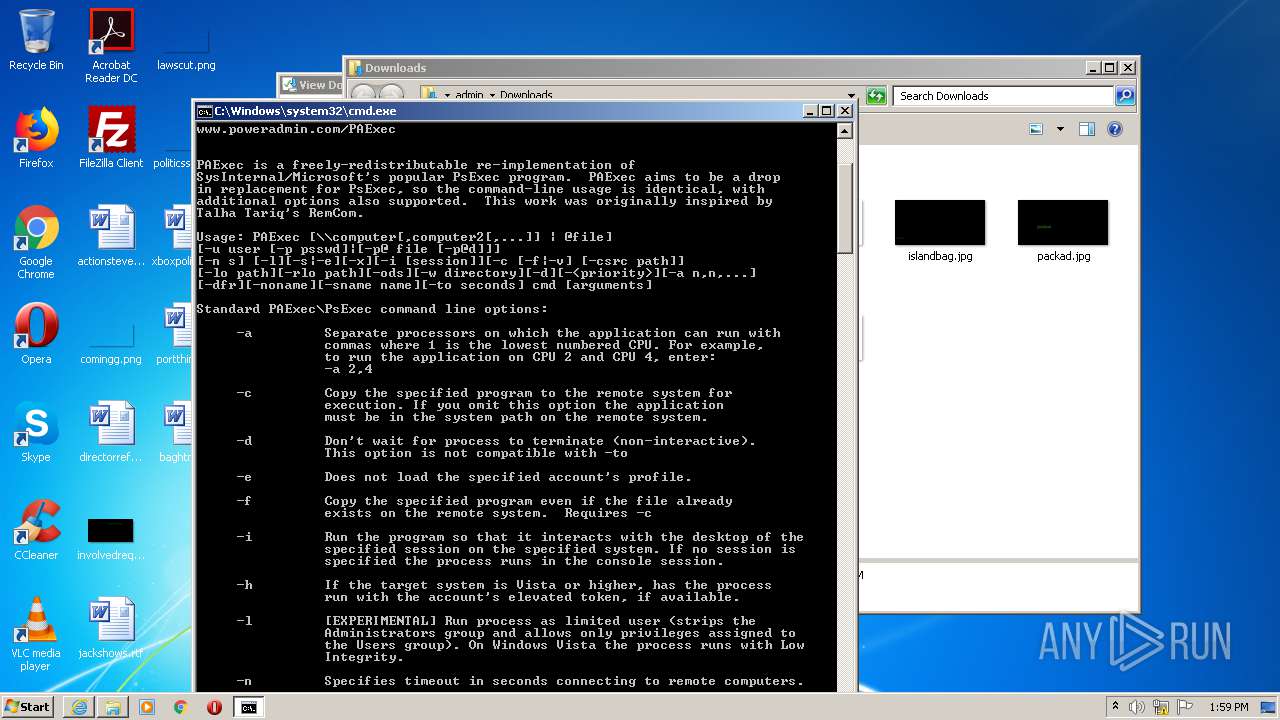
Task: Click cmd.exe title bar text
Action: click(305, 111)
